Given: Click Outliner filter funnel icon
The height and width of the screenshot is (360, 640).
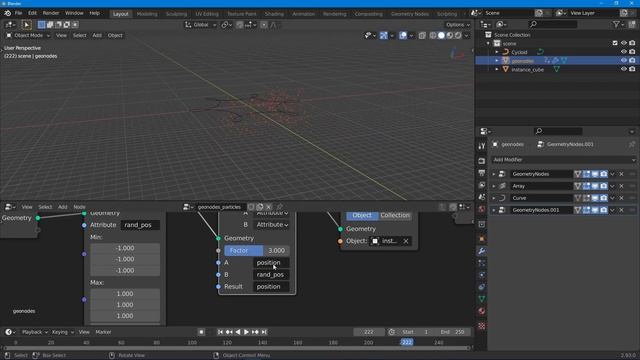Looking at the screenshot, I should click(x=616, y=24).
